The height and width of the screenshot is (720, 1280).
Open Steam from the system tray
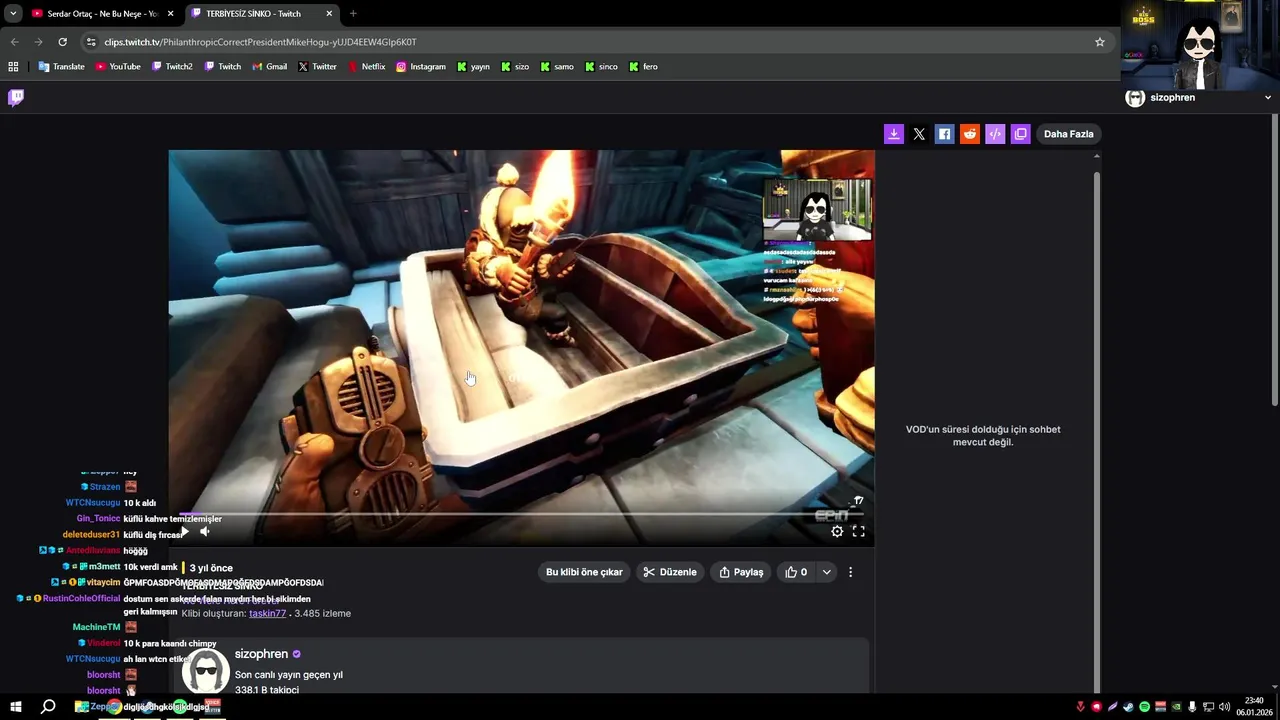tap(1129, 707)
